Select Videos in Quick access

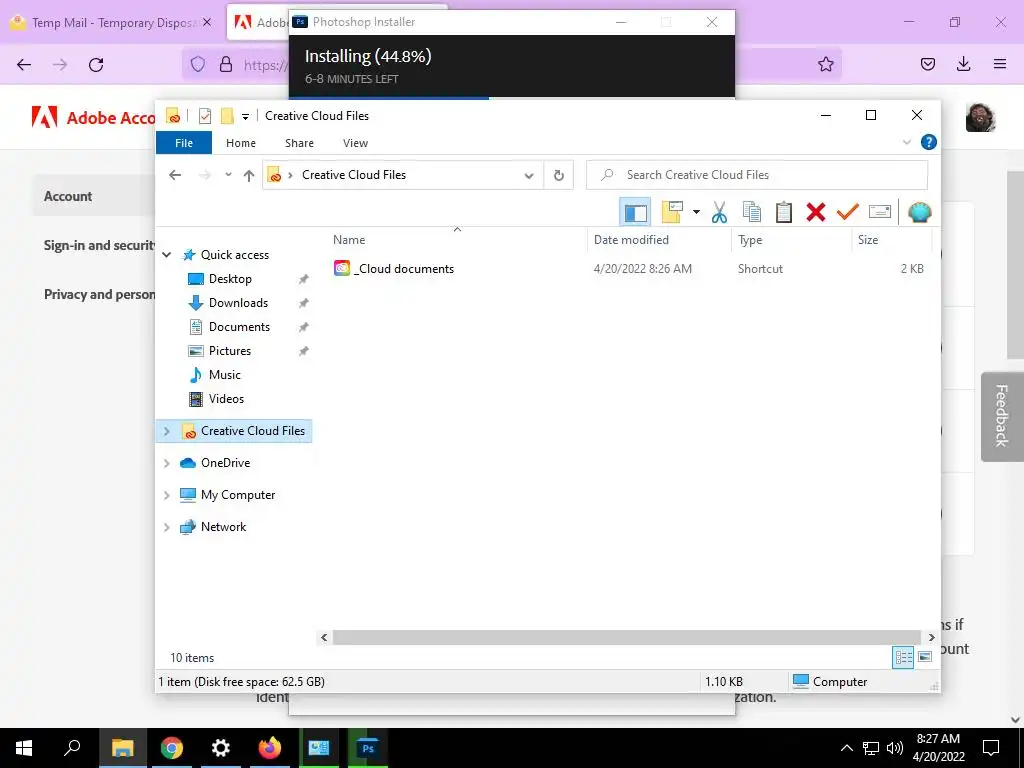pyautogui.click(x=226, y=399)
